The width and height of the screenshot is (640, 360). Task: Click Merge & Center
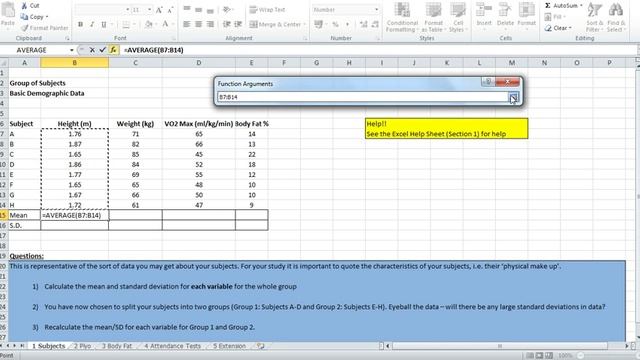[277, 24]
